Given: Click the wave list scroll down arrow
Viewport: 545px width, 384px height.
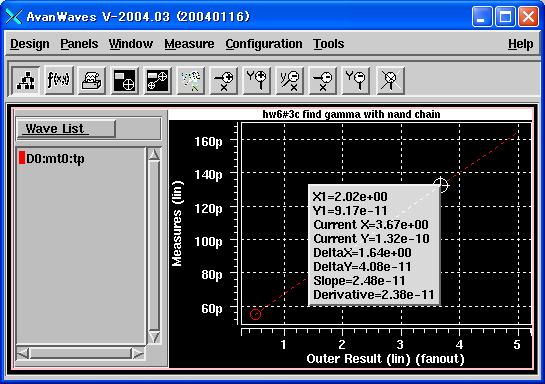Looking at the screenshot, I should [154, 337].
